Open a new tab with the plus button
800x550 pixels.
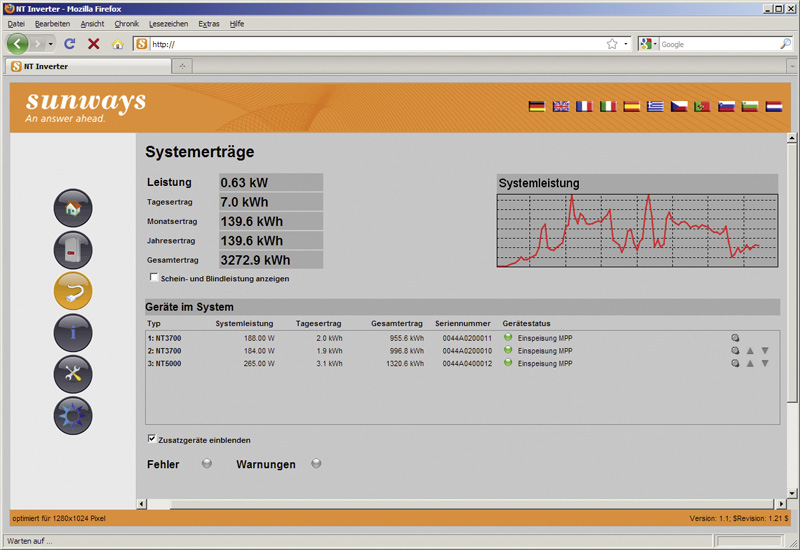(x=182, y=66)
